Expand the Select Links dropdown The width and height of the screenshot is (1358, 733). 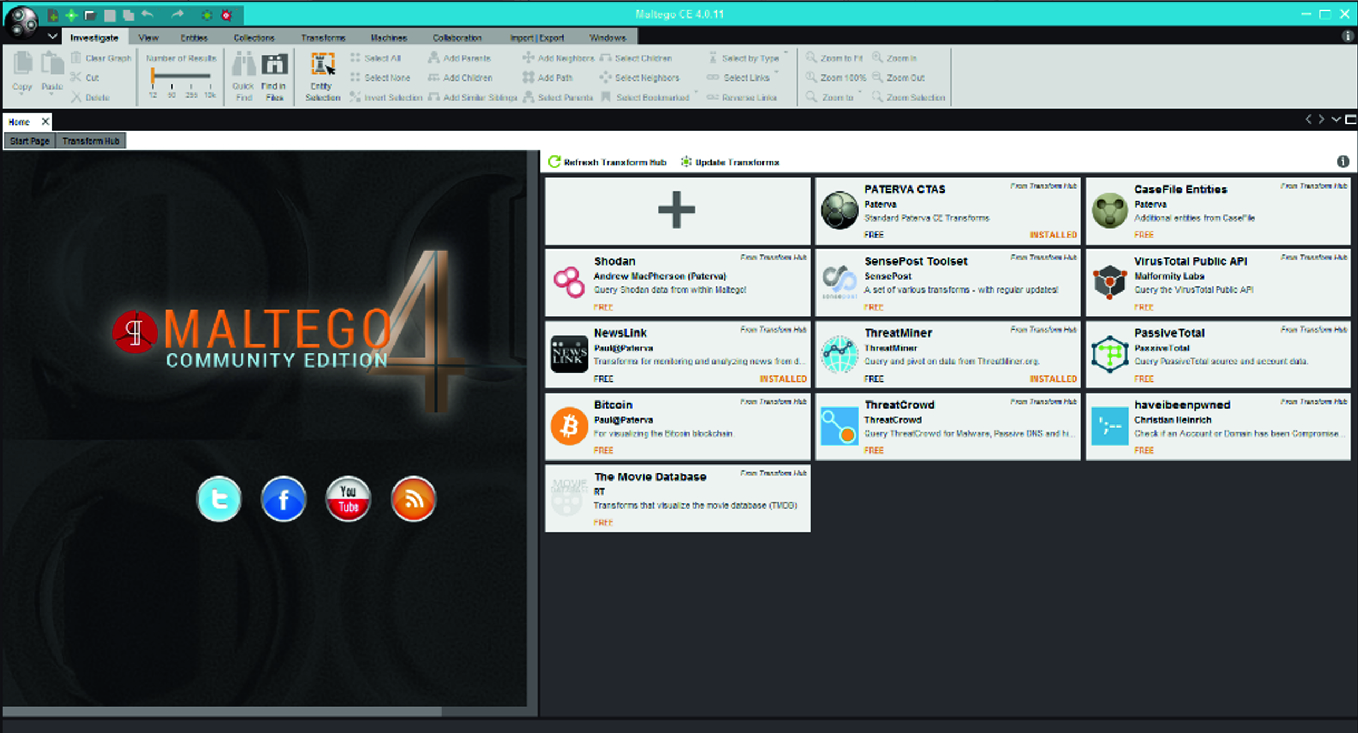click(777, 73)
